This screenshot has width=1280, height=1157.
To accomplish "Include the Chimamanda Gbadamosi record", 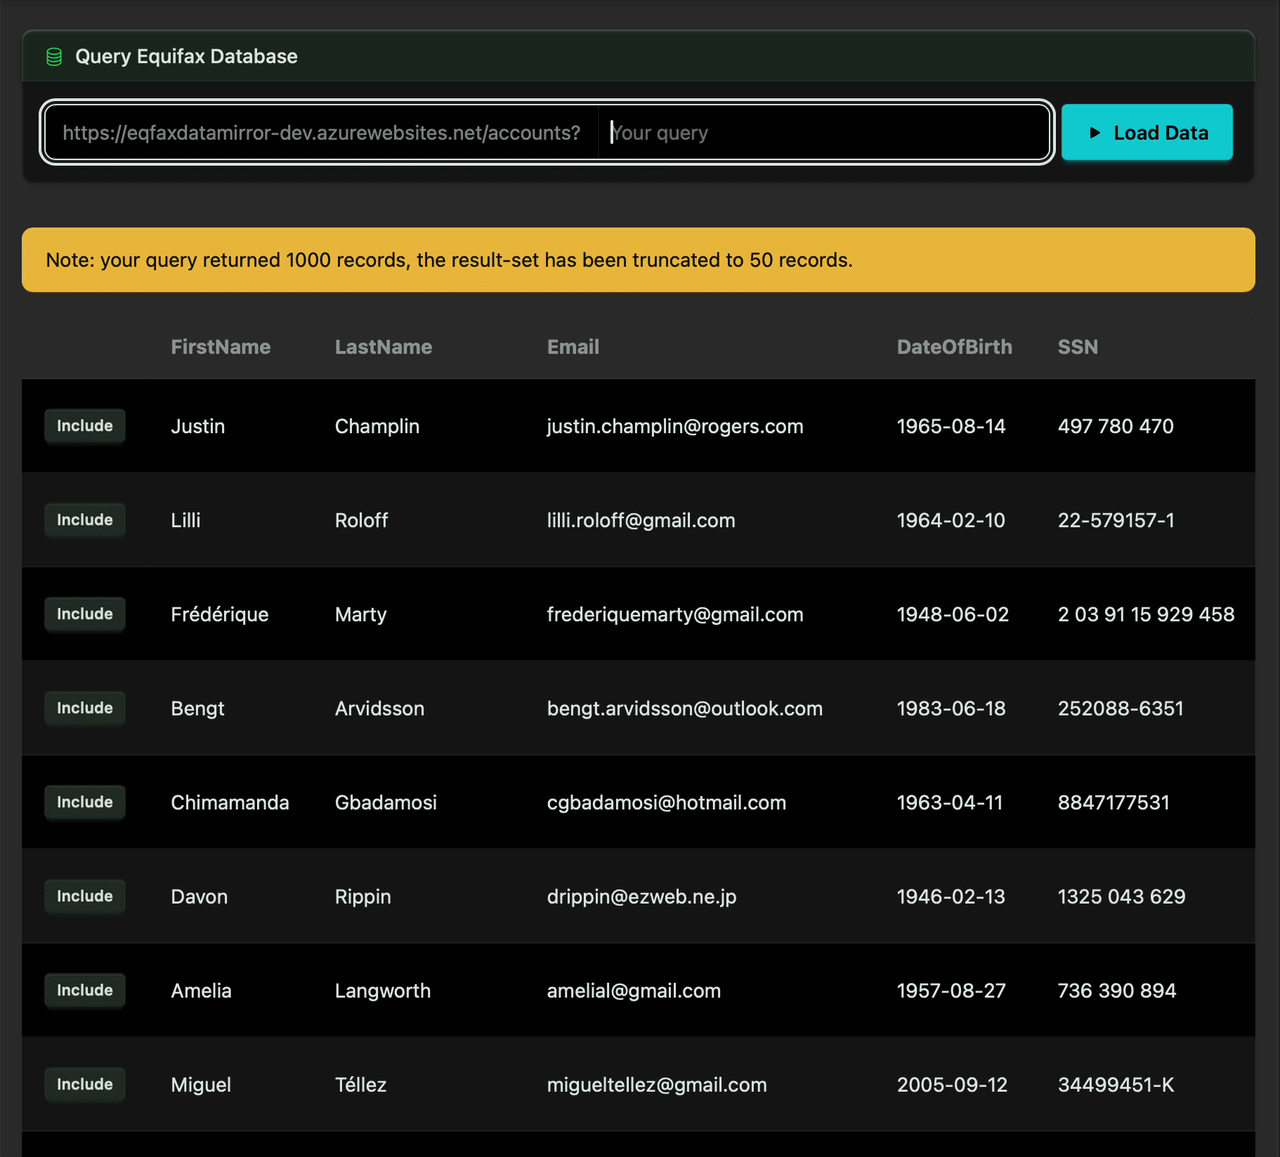I will 85,802.
